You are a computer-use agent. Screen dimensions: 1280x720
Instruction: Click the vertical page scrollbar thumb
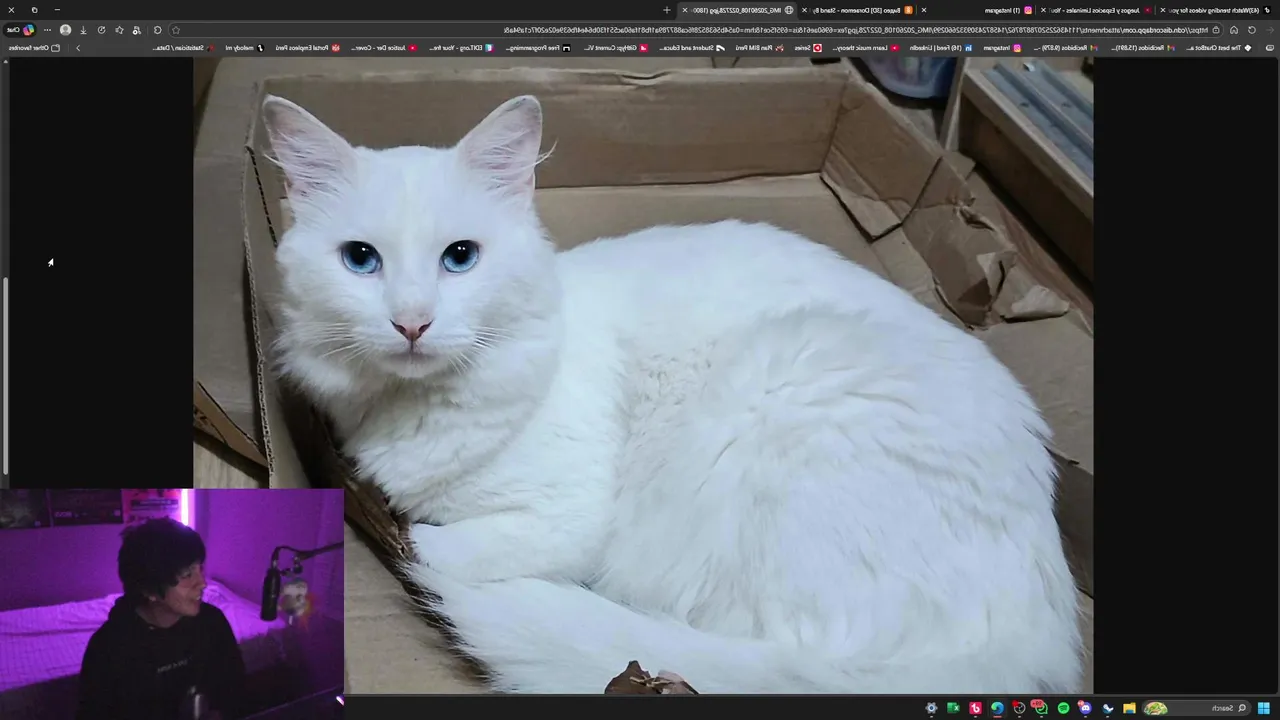(6, 375)
